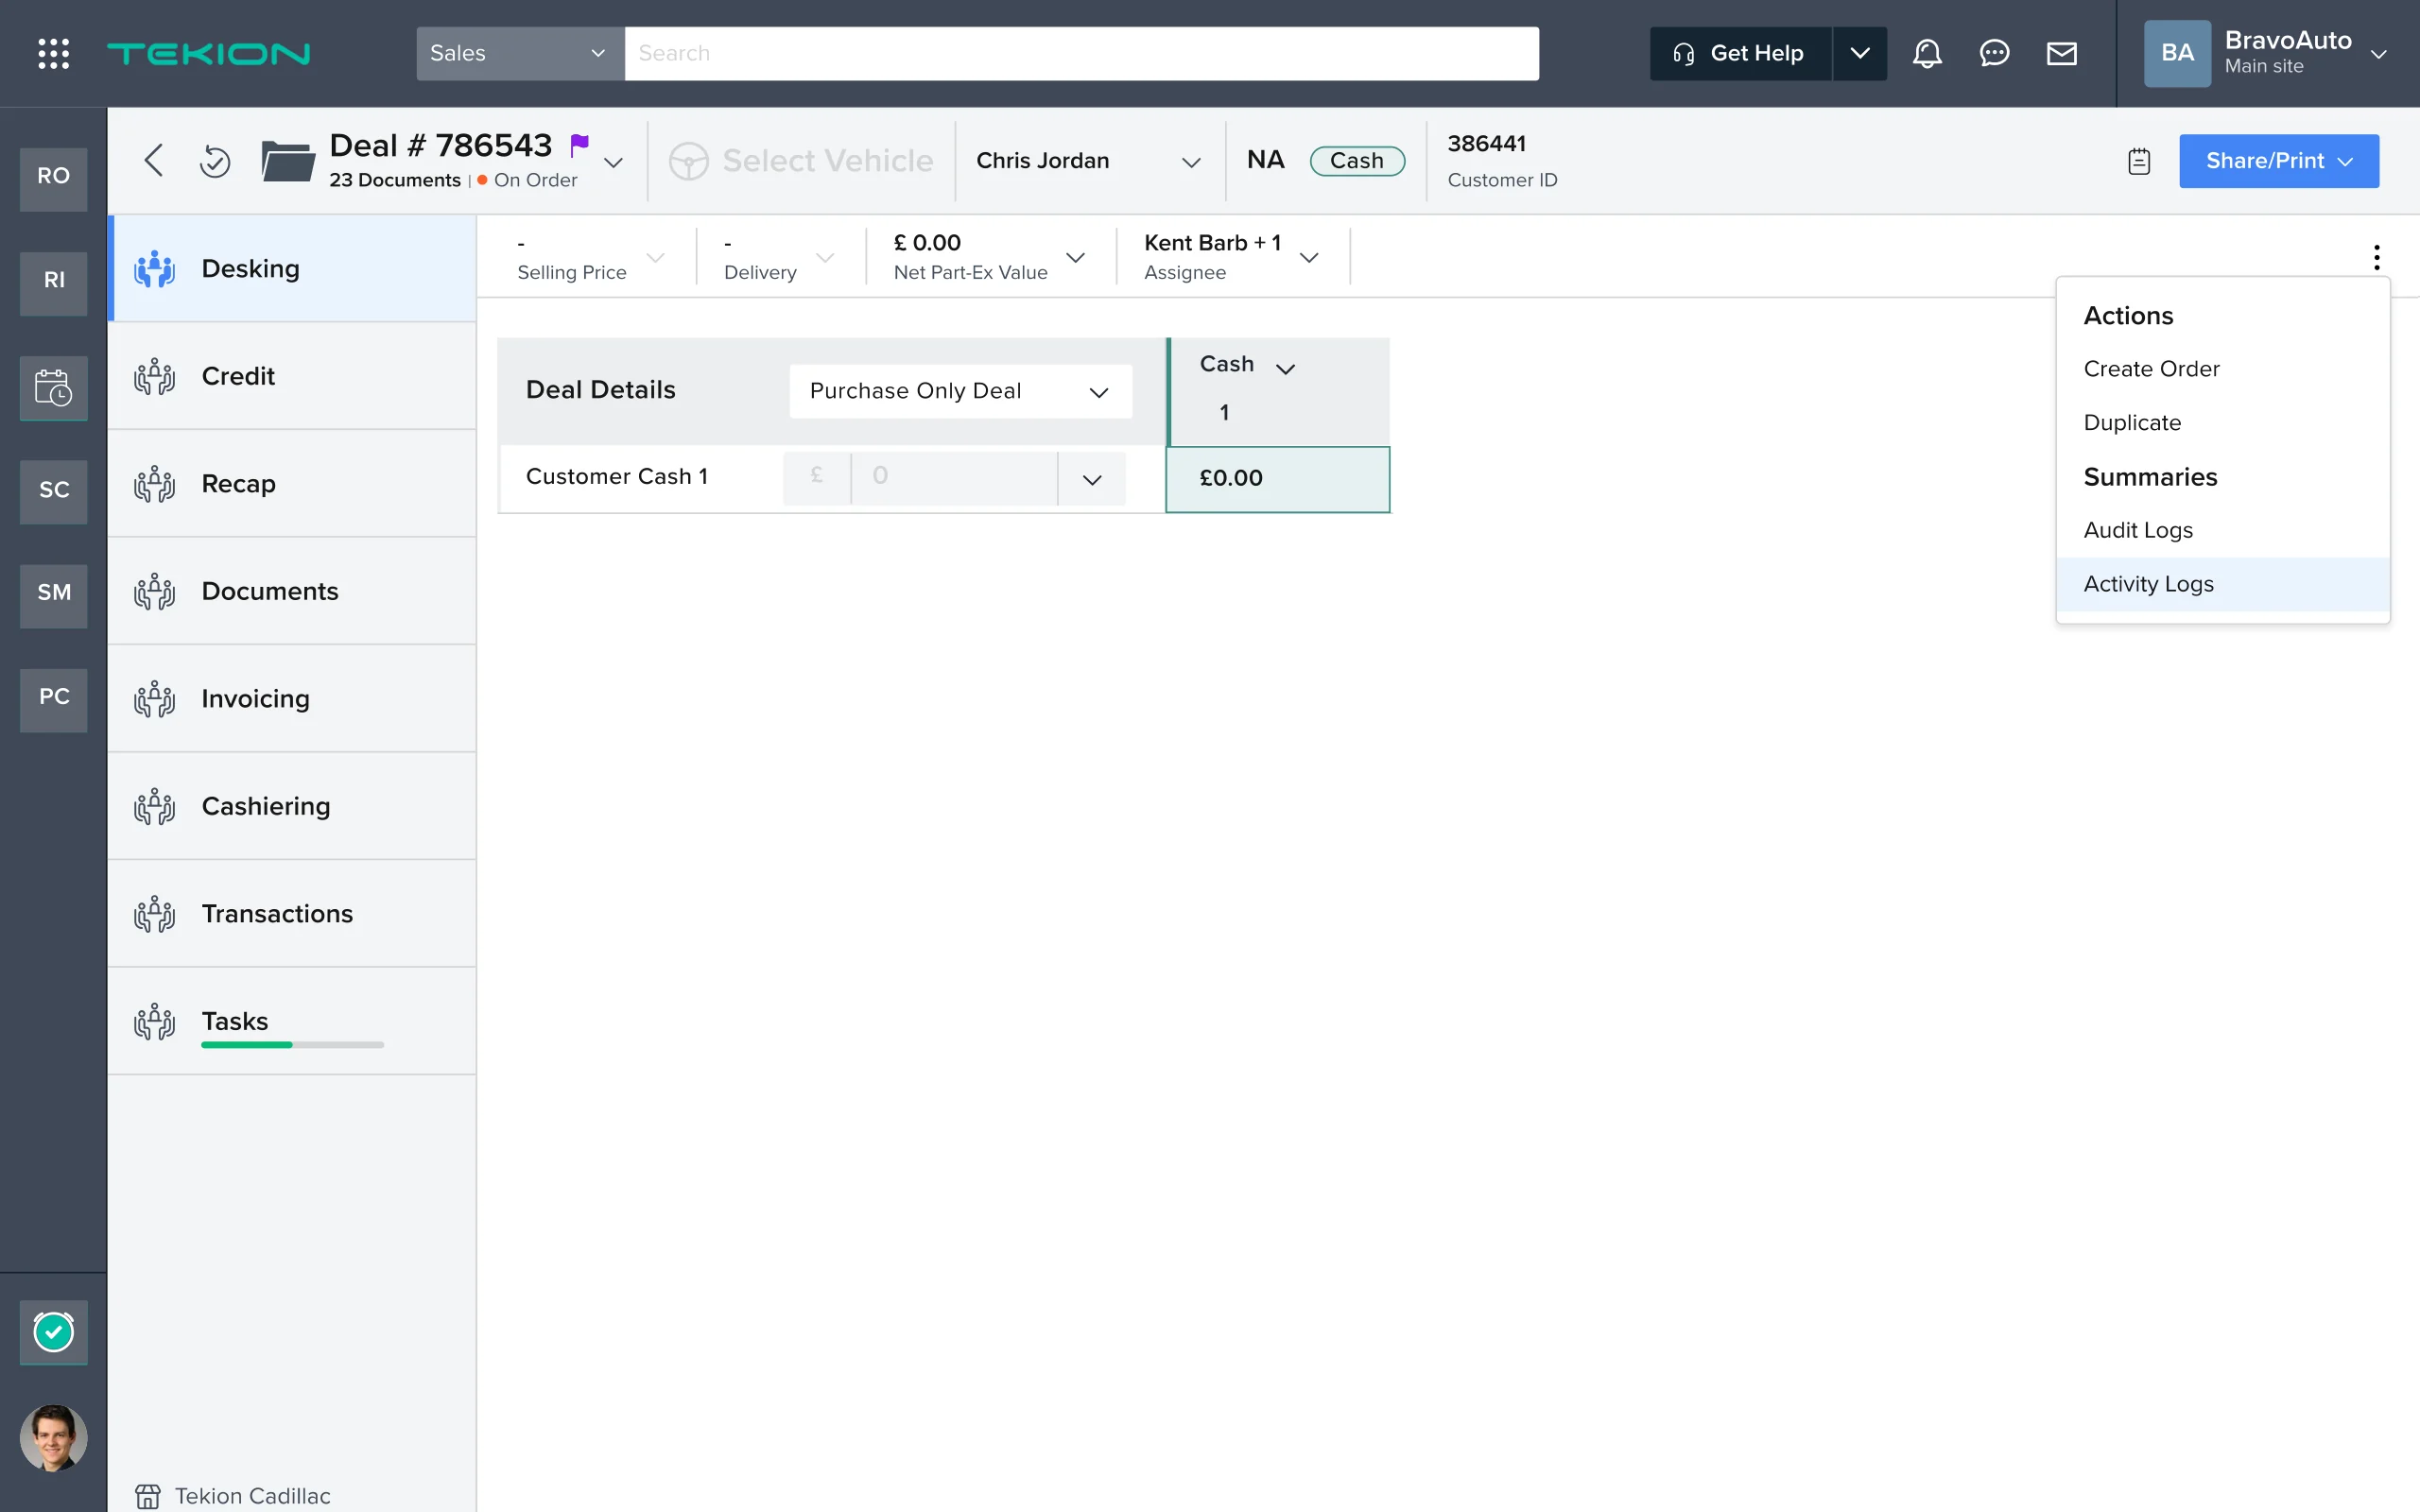Open Audit Logs from Summaries
This screenshot has height=1512, width=2420.
[2222, 530]
